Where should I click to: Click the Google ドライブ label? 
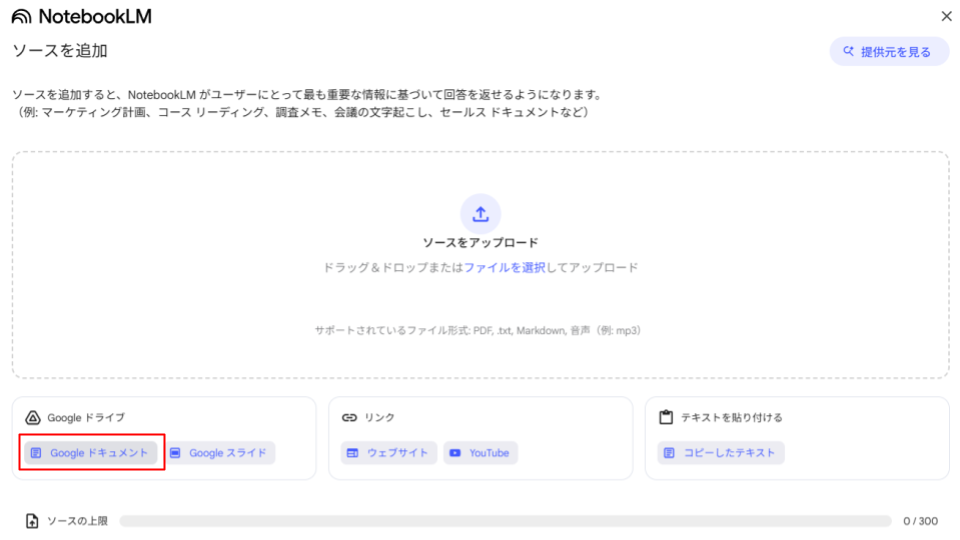pos(86,418)
